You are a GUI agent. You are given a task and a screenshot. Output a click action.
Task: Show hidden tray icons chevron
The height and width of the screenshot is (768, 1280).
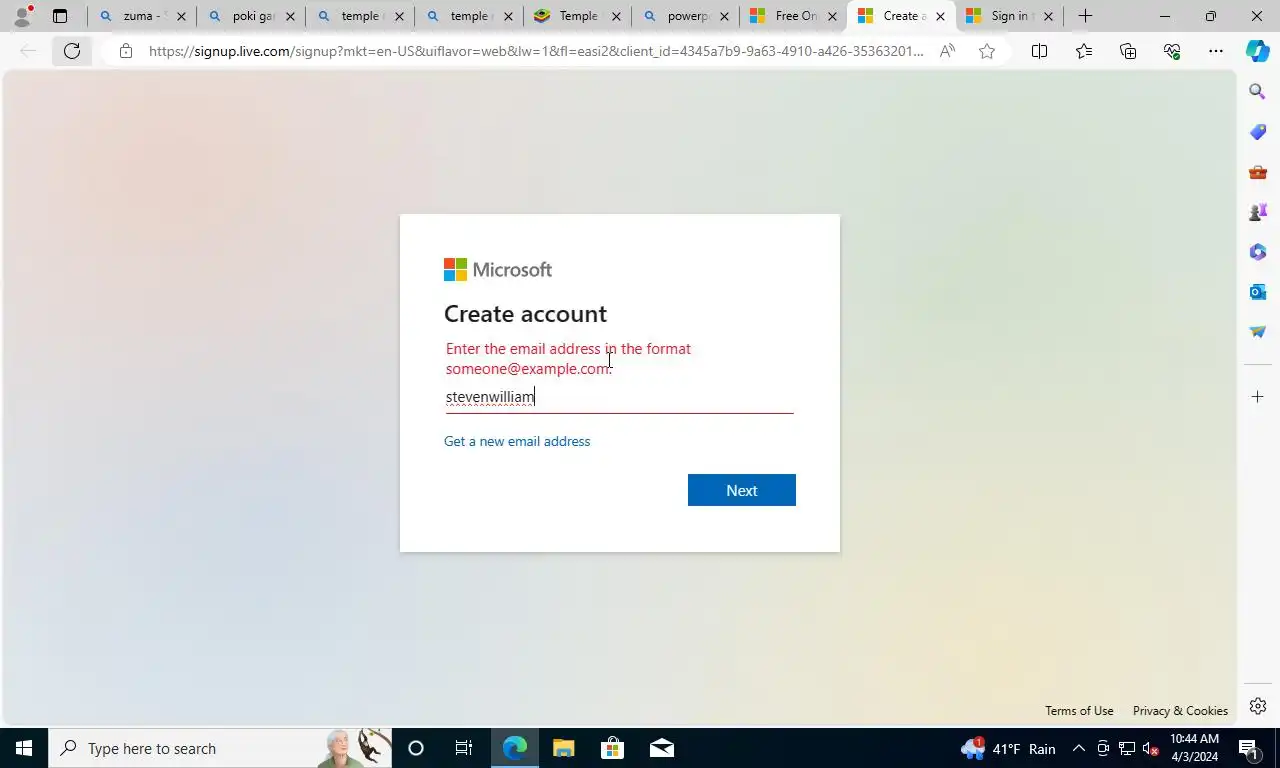click(1079, 748)
